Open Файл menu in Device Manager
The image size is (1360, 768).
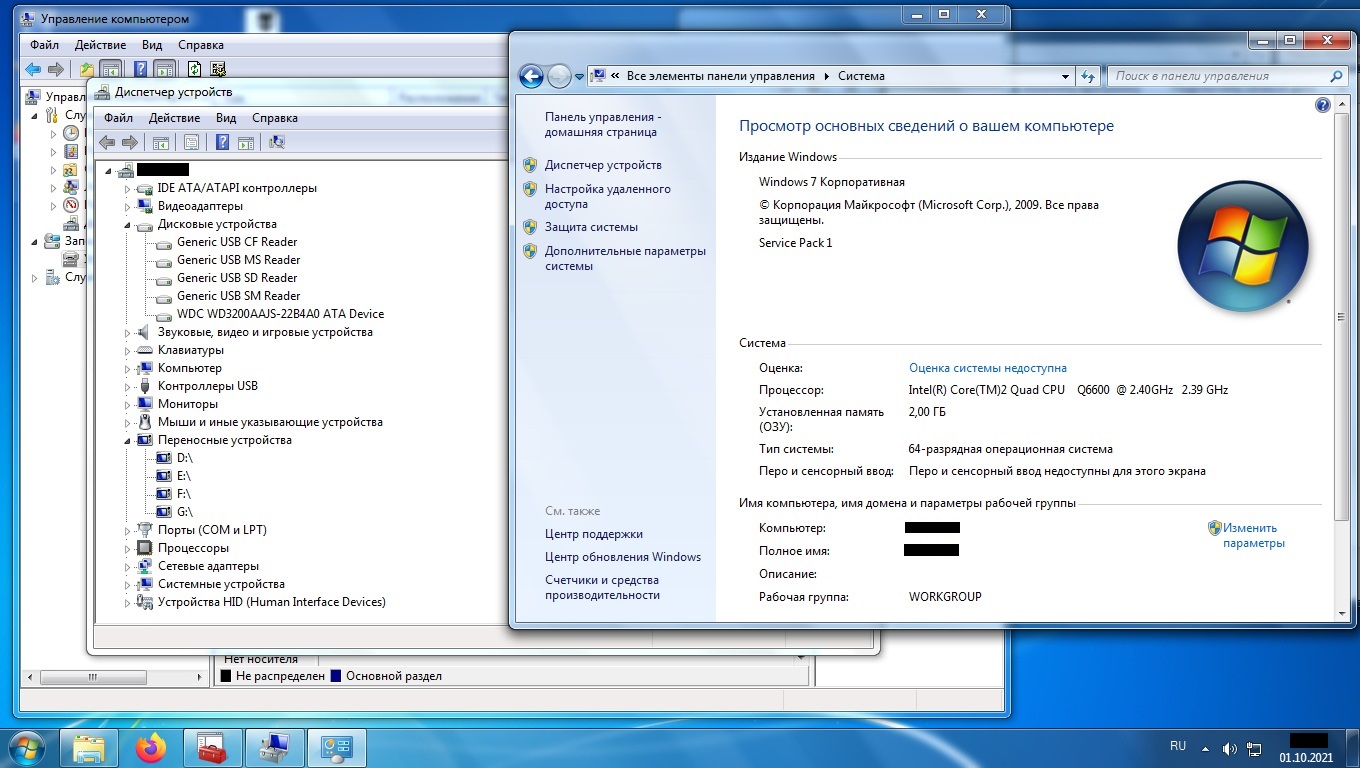click(x=118, y=118)
